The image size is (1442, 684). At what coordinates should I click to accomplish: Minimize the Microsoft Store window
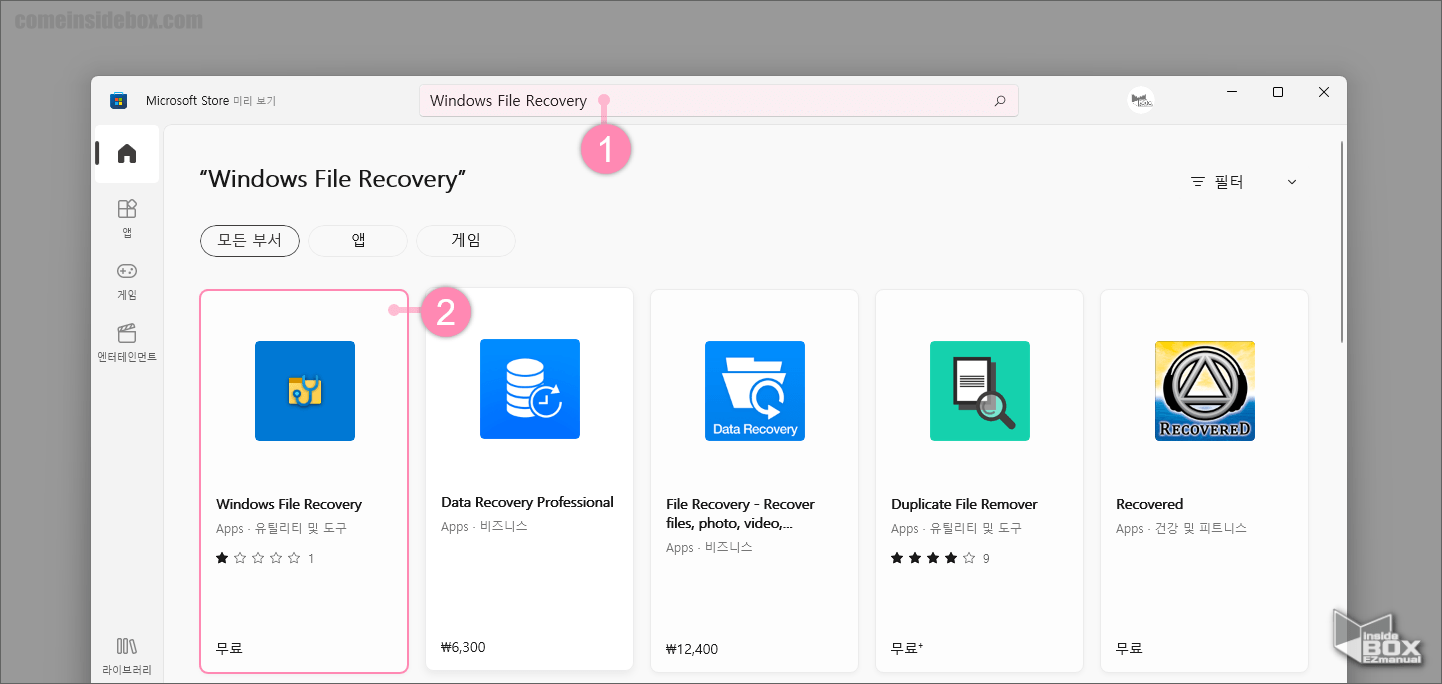pyautogui.click(x=1232, y=92)
